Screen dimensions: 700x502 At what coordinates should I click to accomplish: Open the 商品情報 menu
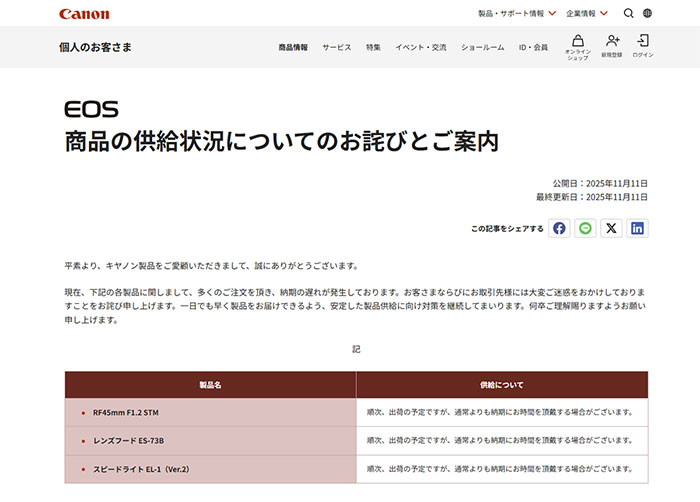click(x=293, y=47)
